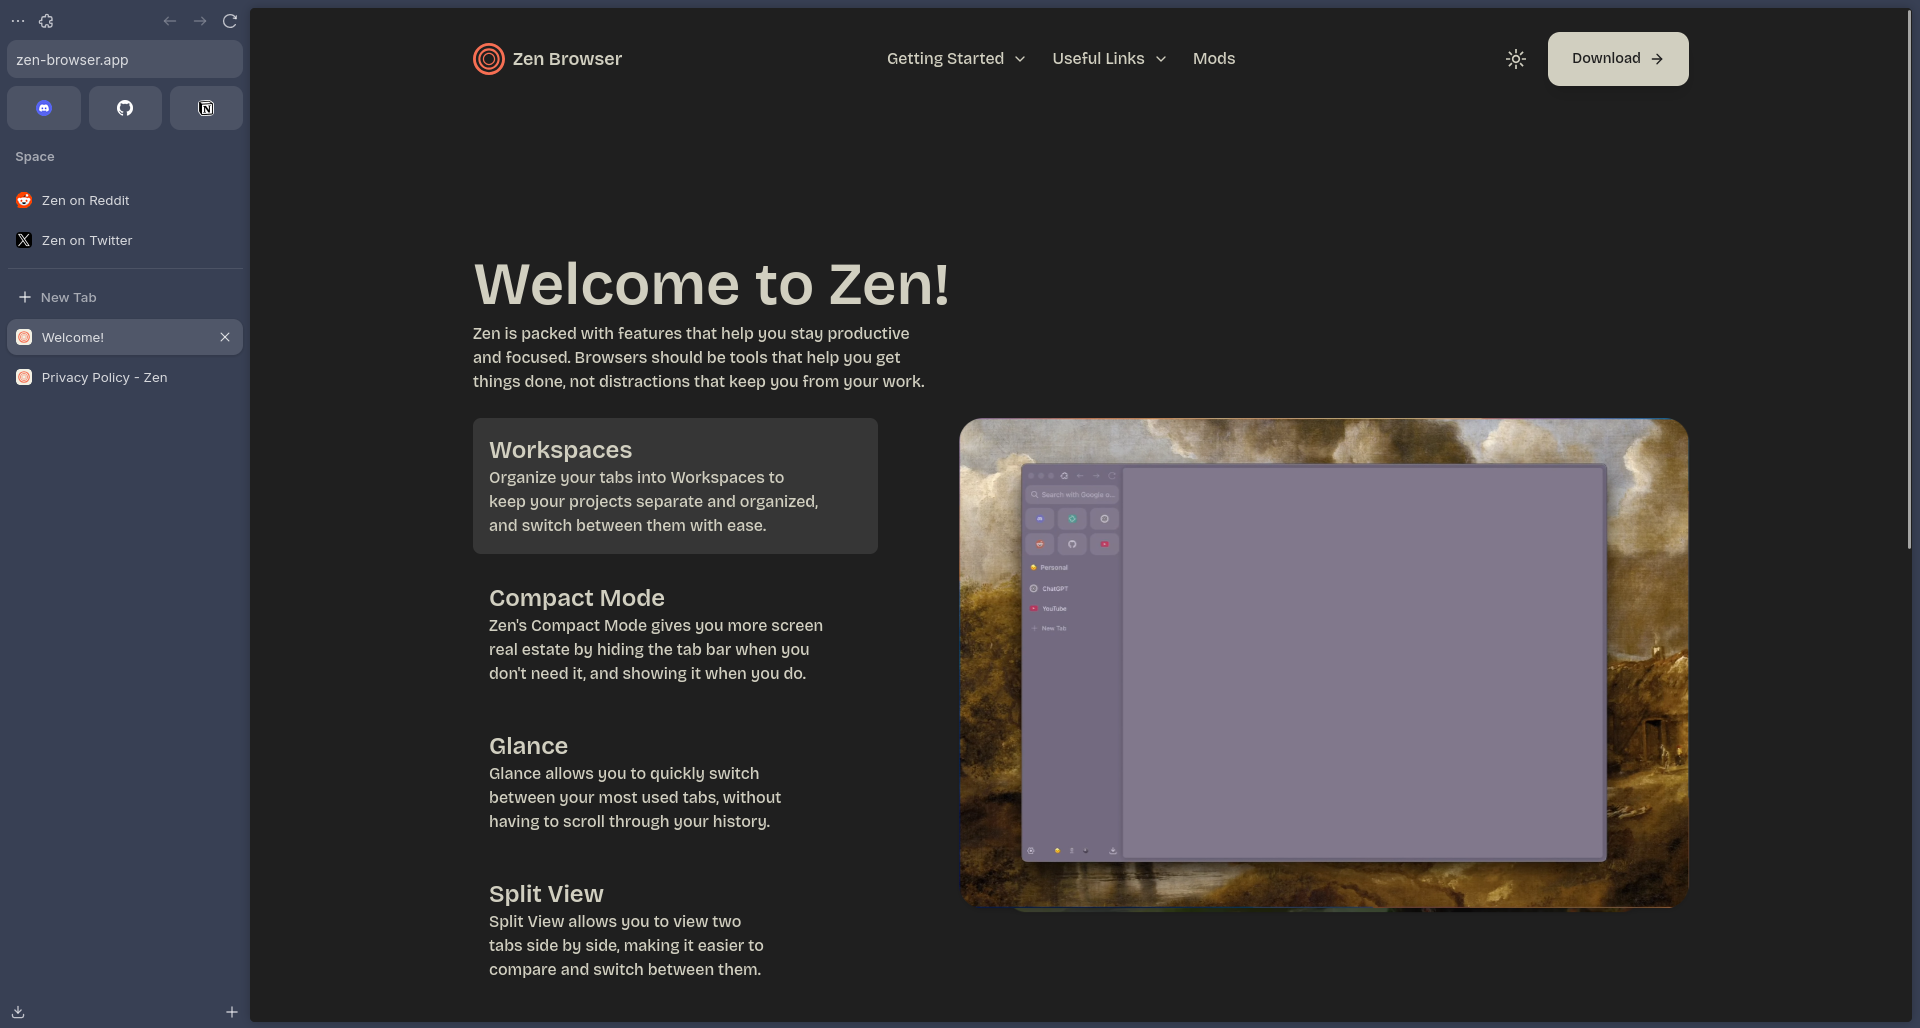The height and width of the screenshot is (1028, 1920).
Task: Open a New Tab from sidebar
Action: 125,297
